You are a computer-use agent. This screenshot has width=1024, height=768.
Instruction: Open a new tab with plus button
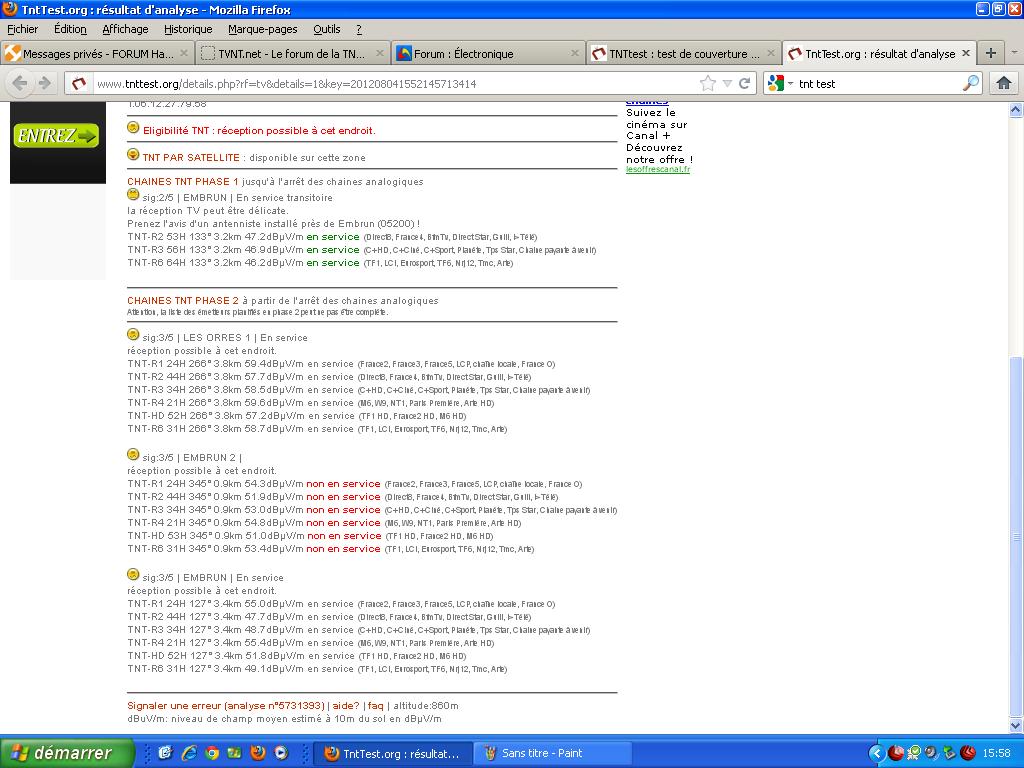[991, 54]
